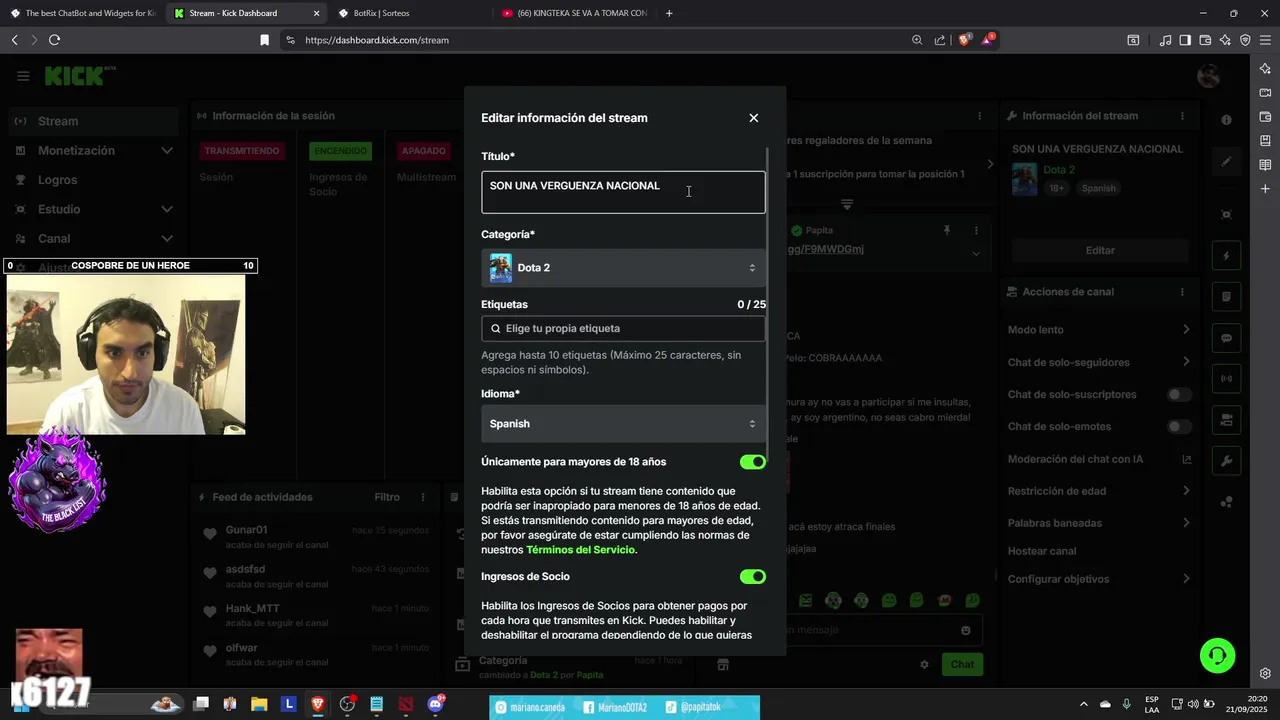This screenshot has height=720, width=1280.
Task: Click the browser back arrow
Action: pyautogui.click(x=14, y=40)
